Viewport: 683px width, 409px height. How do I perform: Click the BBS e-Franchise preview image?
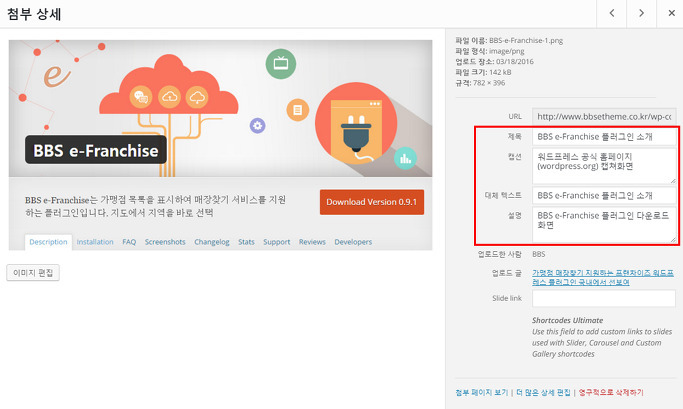coord(220,145)
